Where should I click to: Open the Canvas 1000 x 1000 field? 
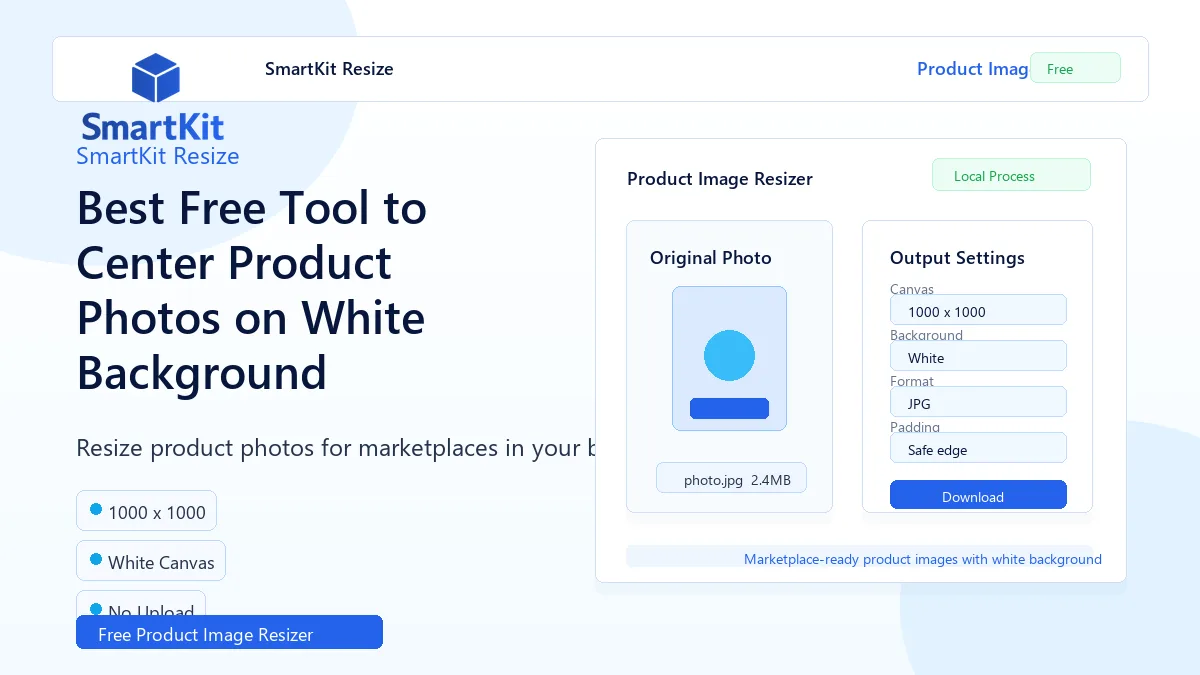pos(978,310)
